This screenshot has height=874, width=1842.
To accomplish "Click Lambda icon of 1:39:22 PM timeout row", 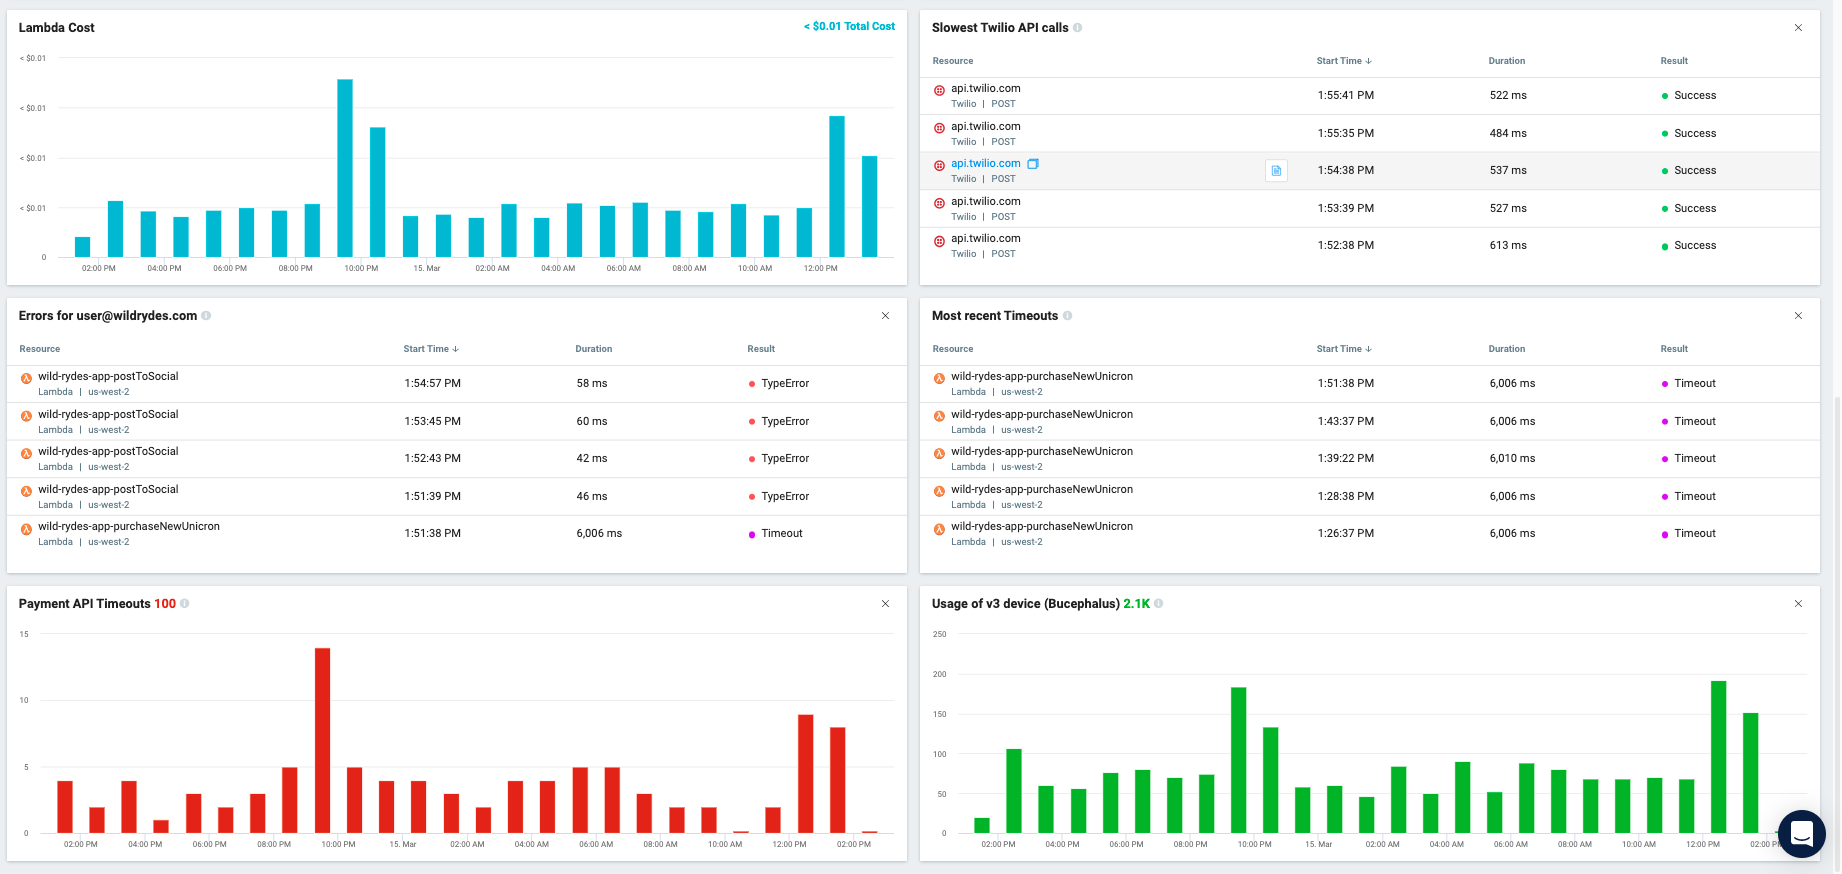I will pos(939,454).
